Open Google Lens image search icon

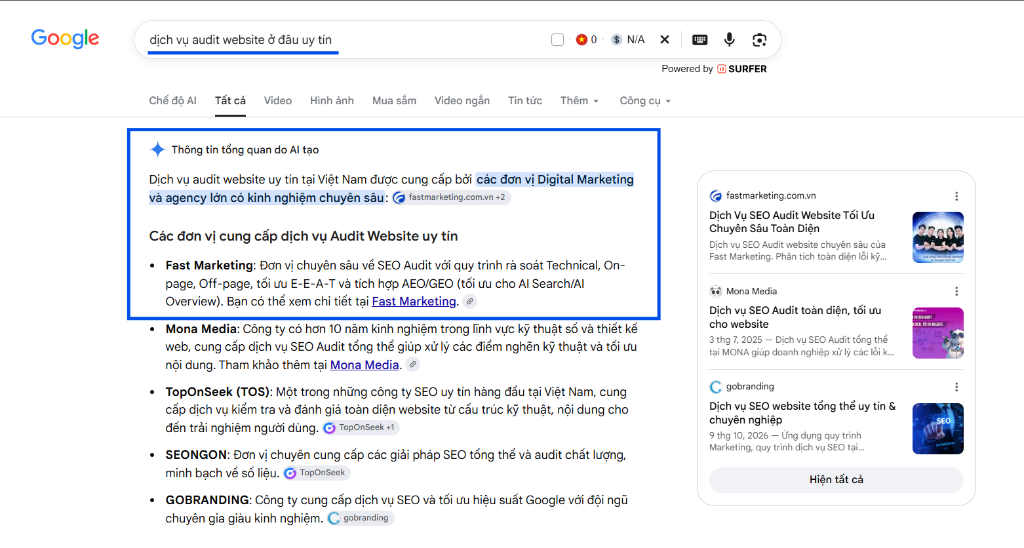coord(759,40)
